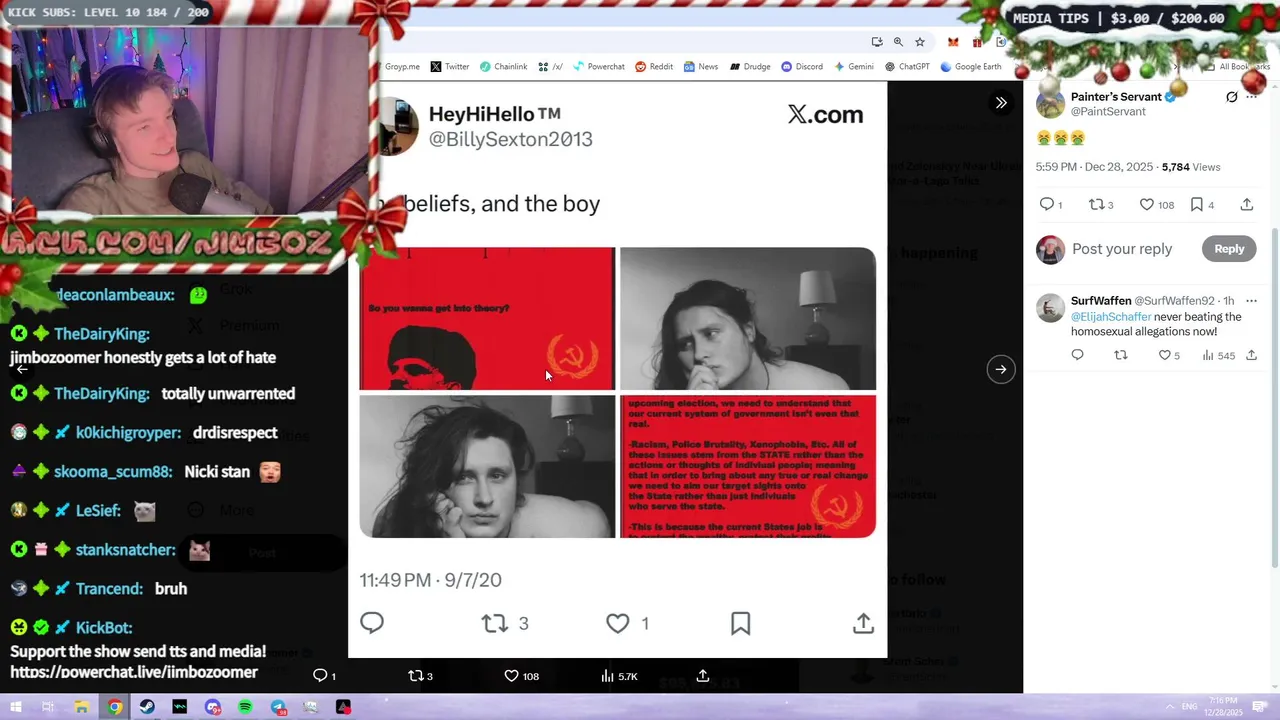Open the Groyp.me bookmark

[400, 67]
